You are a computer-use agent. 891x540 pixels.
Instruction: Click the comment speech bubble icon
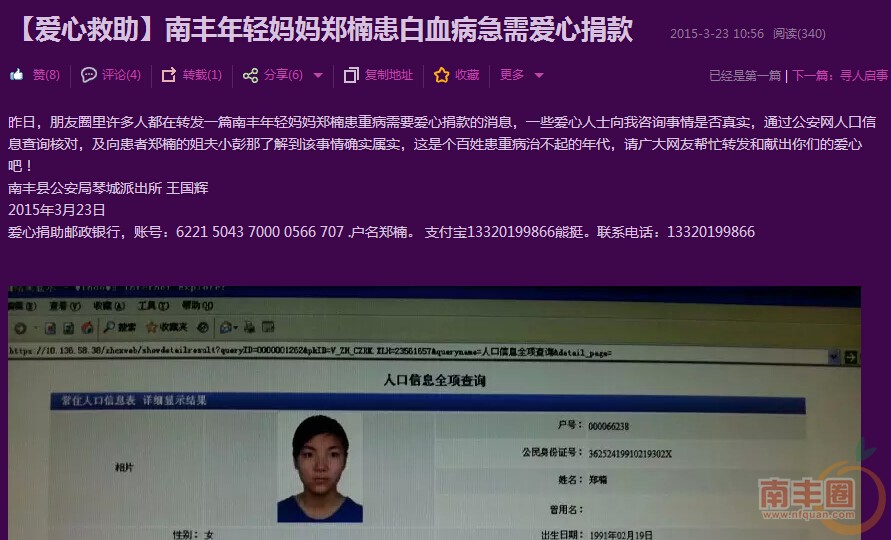pyautogui.click(x=89, y=75)
